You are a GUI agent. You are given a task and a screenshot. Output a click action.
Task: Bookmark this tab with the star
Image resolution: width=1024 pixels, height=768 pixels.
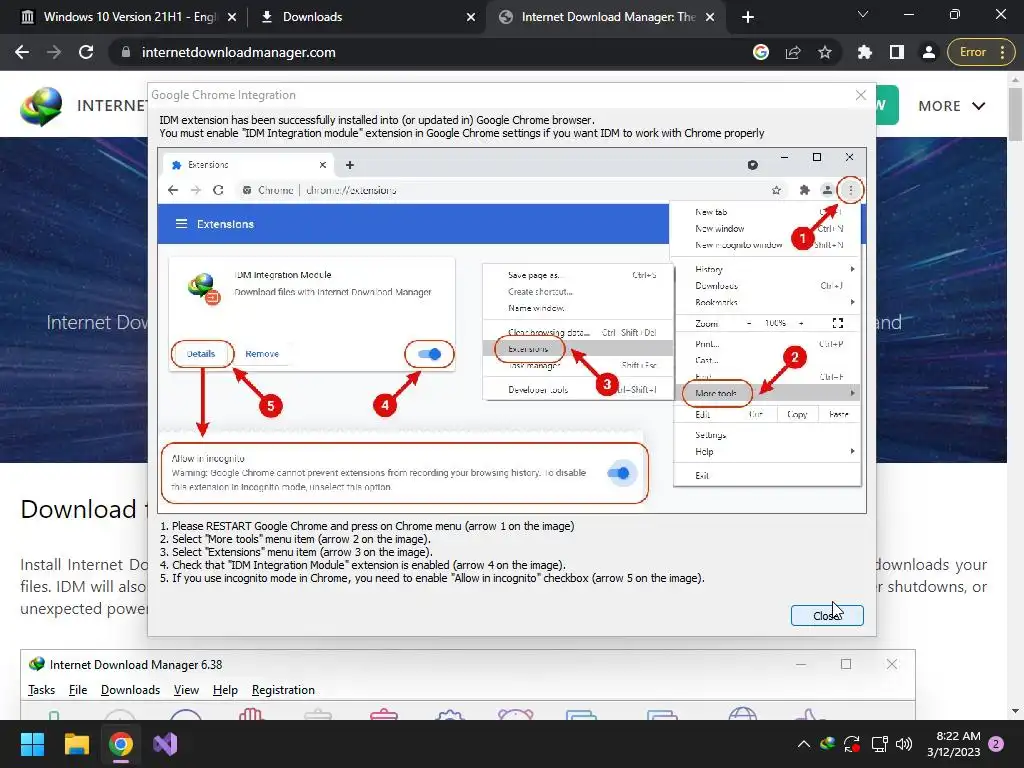[825, 52]
